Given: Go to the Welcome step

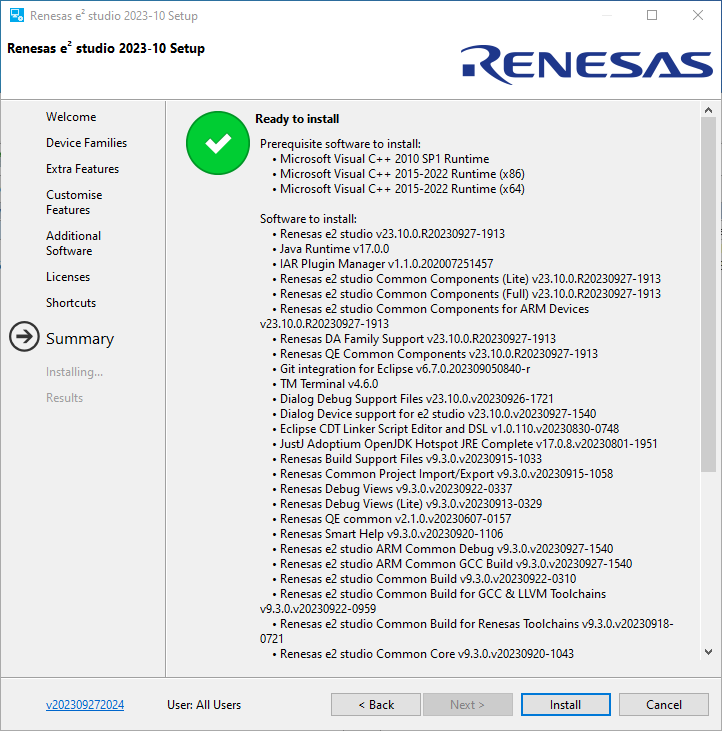Looking at the screenshot, I should pos(71,117).
